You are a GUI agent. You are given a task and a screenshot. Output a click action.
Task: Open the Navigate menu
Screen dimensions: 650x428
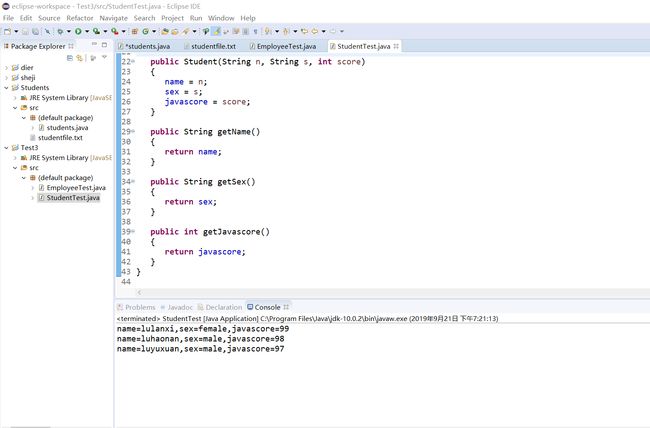point(113,18)
